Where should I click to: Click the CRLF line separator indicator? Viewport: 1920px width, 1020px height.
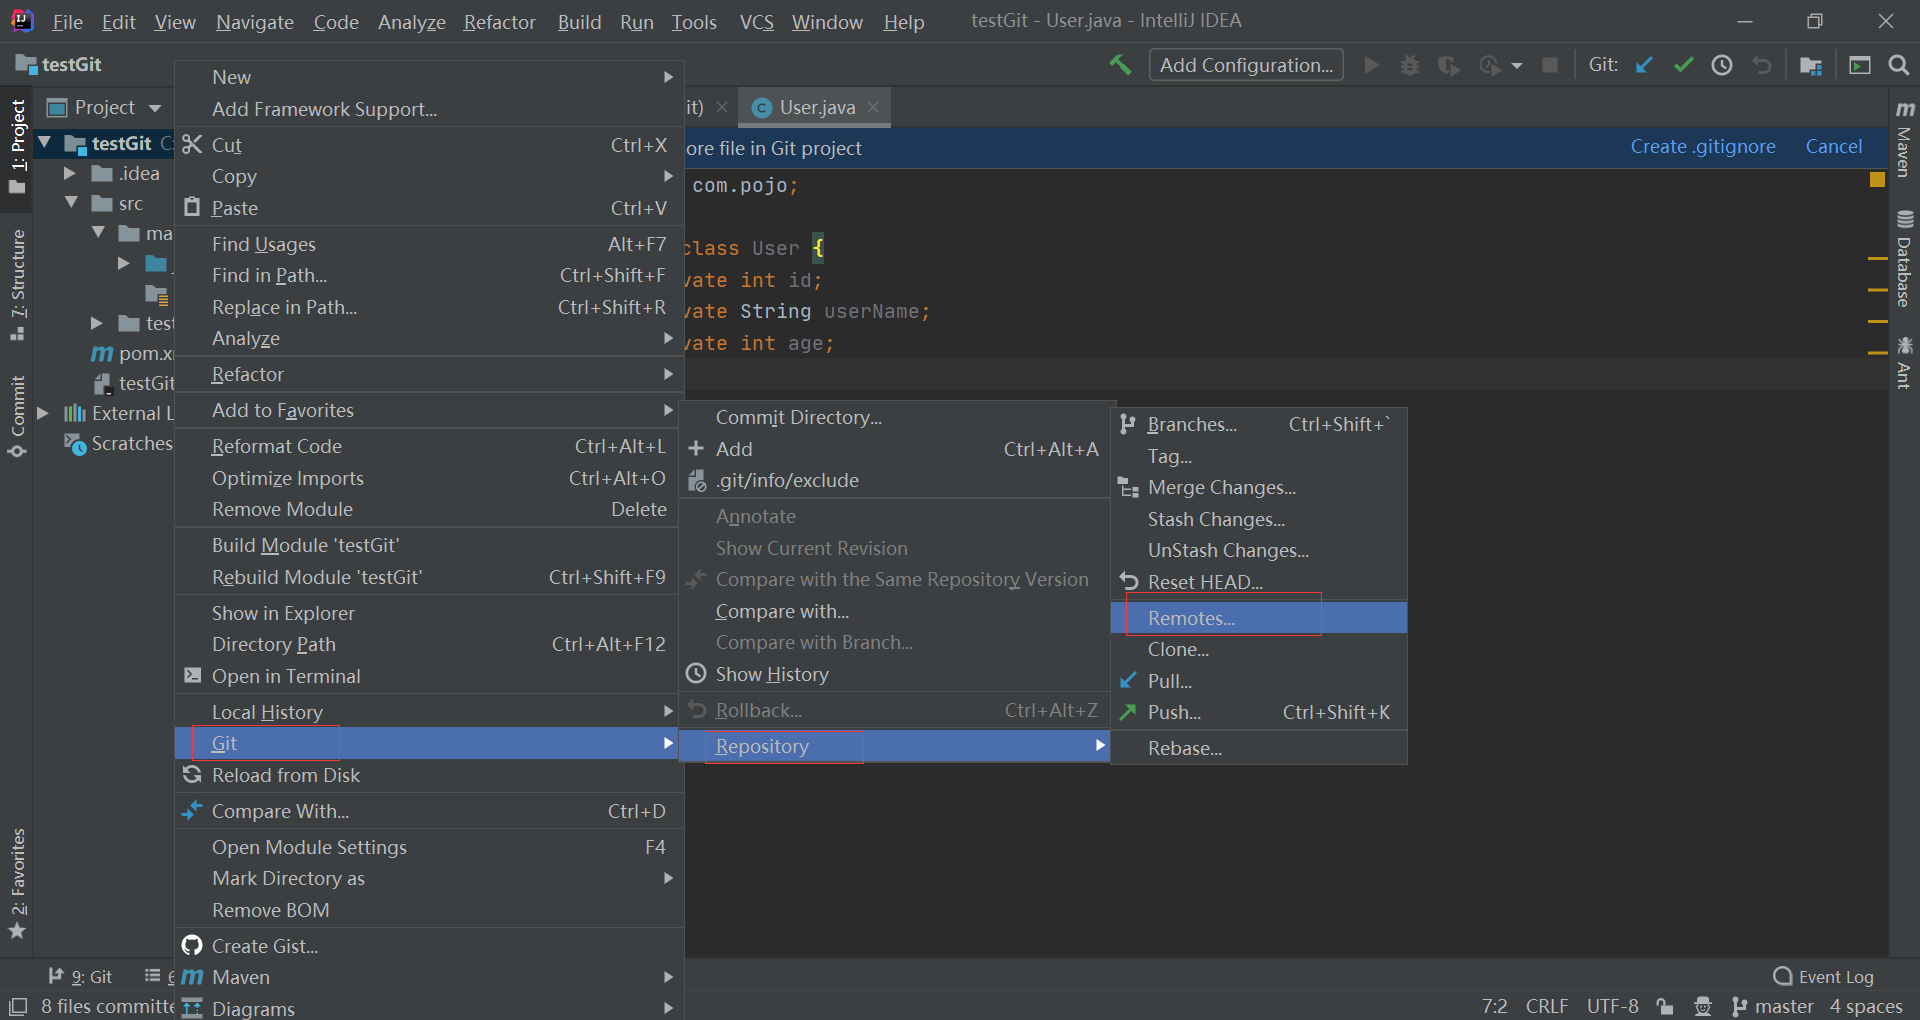pos(1547,1006)
